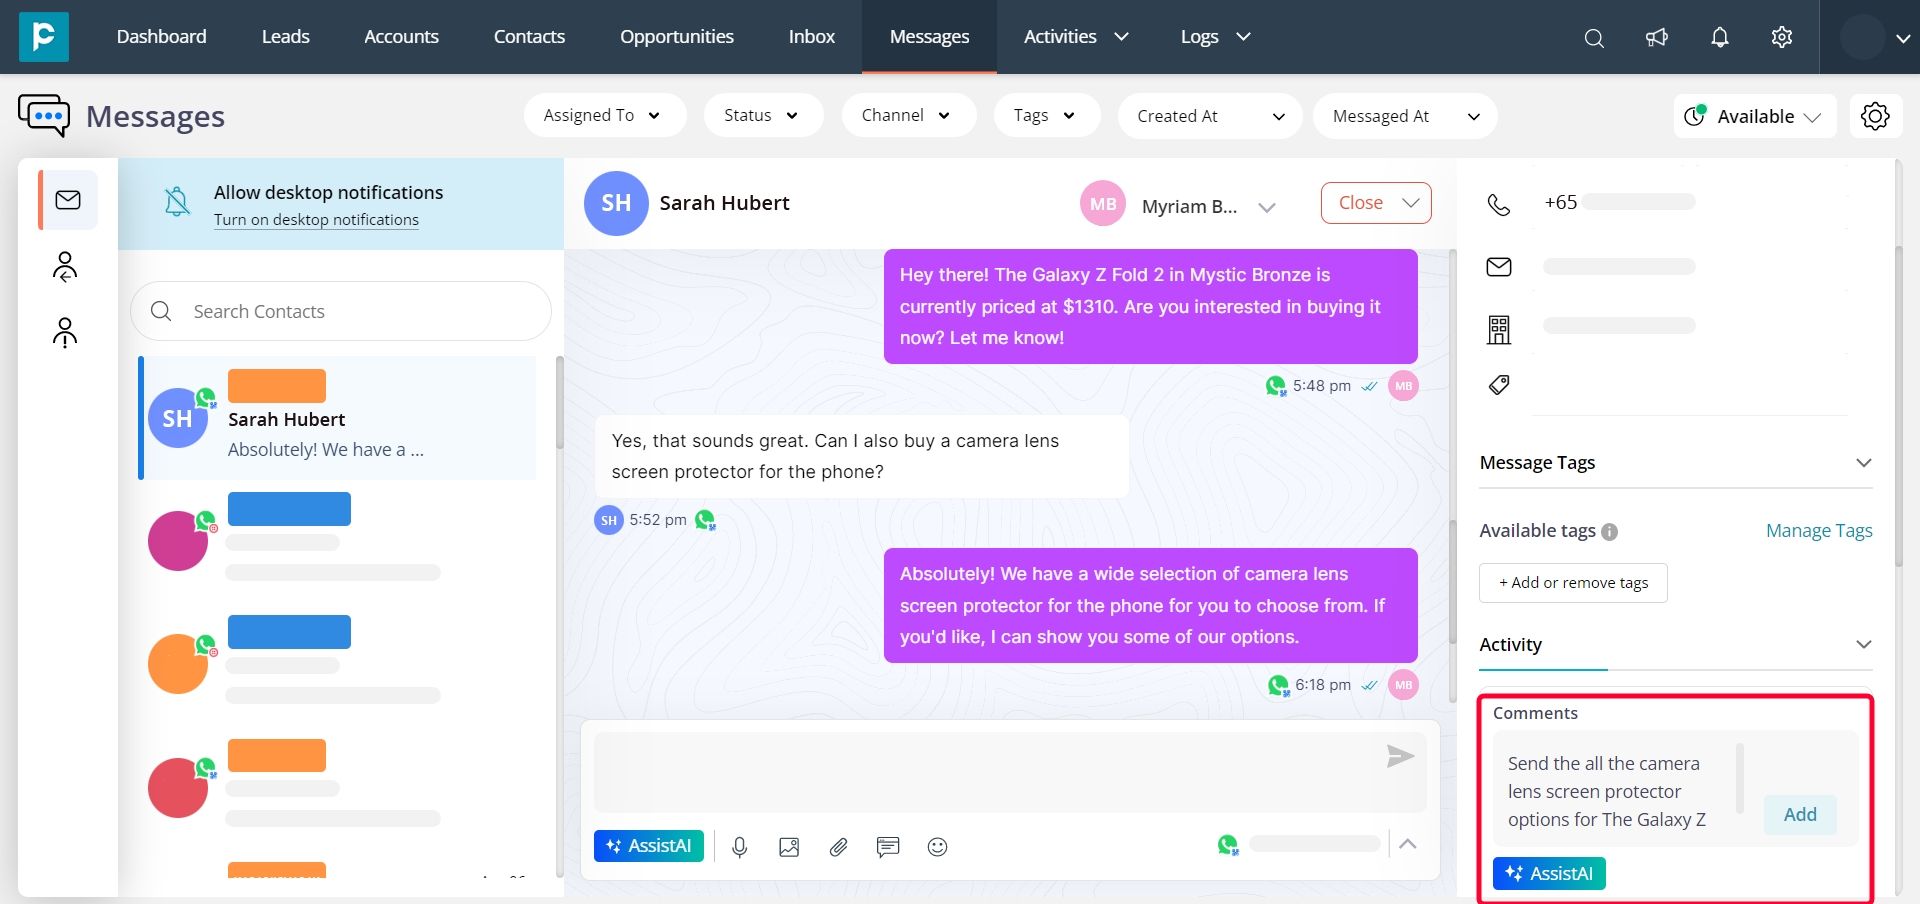The image size is (1920, 904).
Task: Click the email icon in contact details
Action: point(1499,267)
